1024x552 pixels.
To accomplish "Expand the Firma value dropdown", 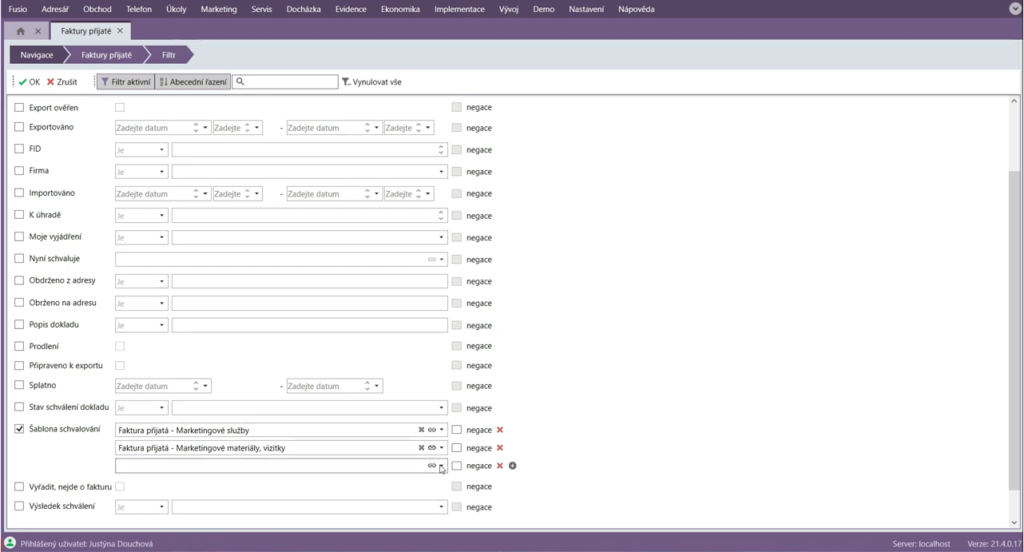I will (x=441, y=171).
